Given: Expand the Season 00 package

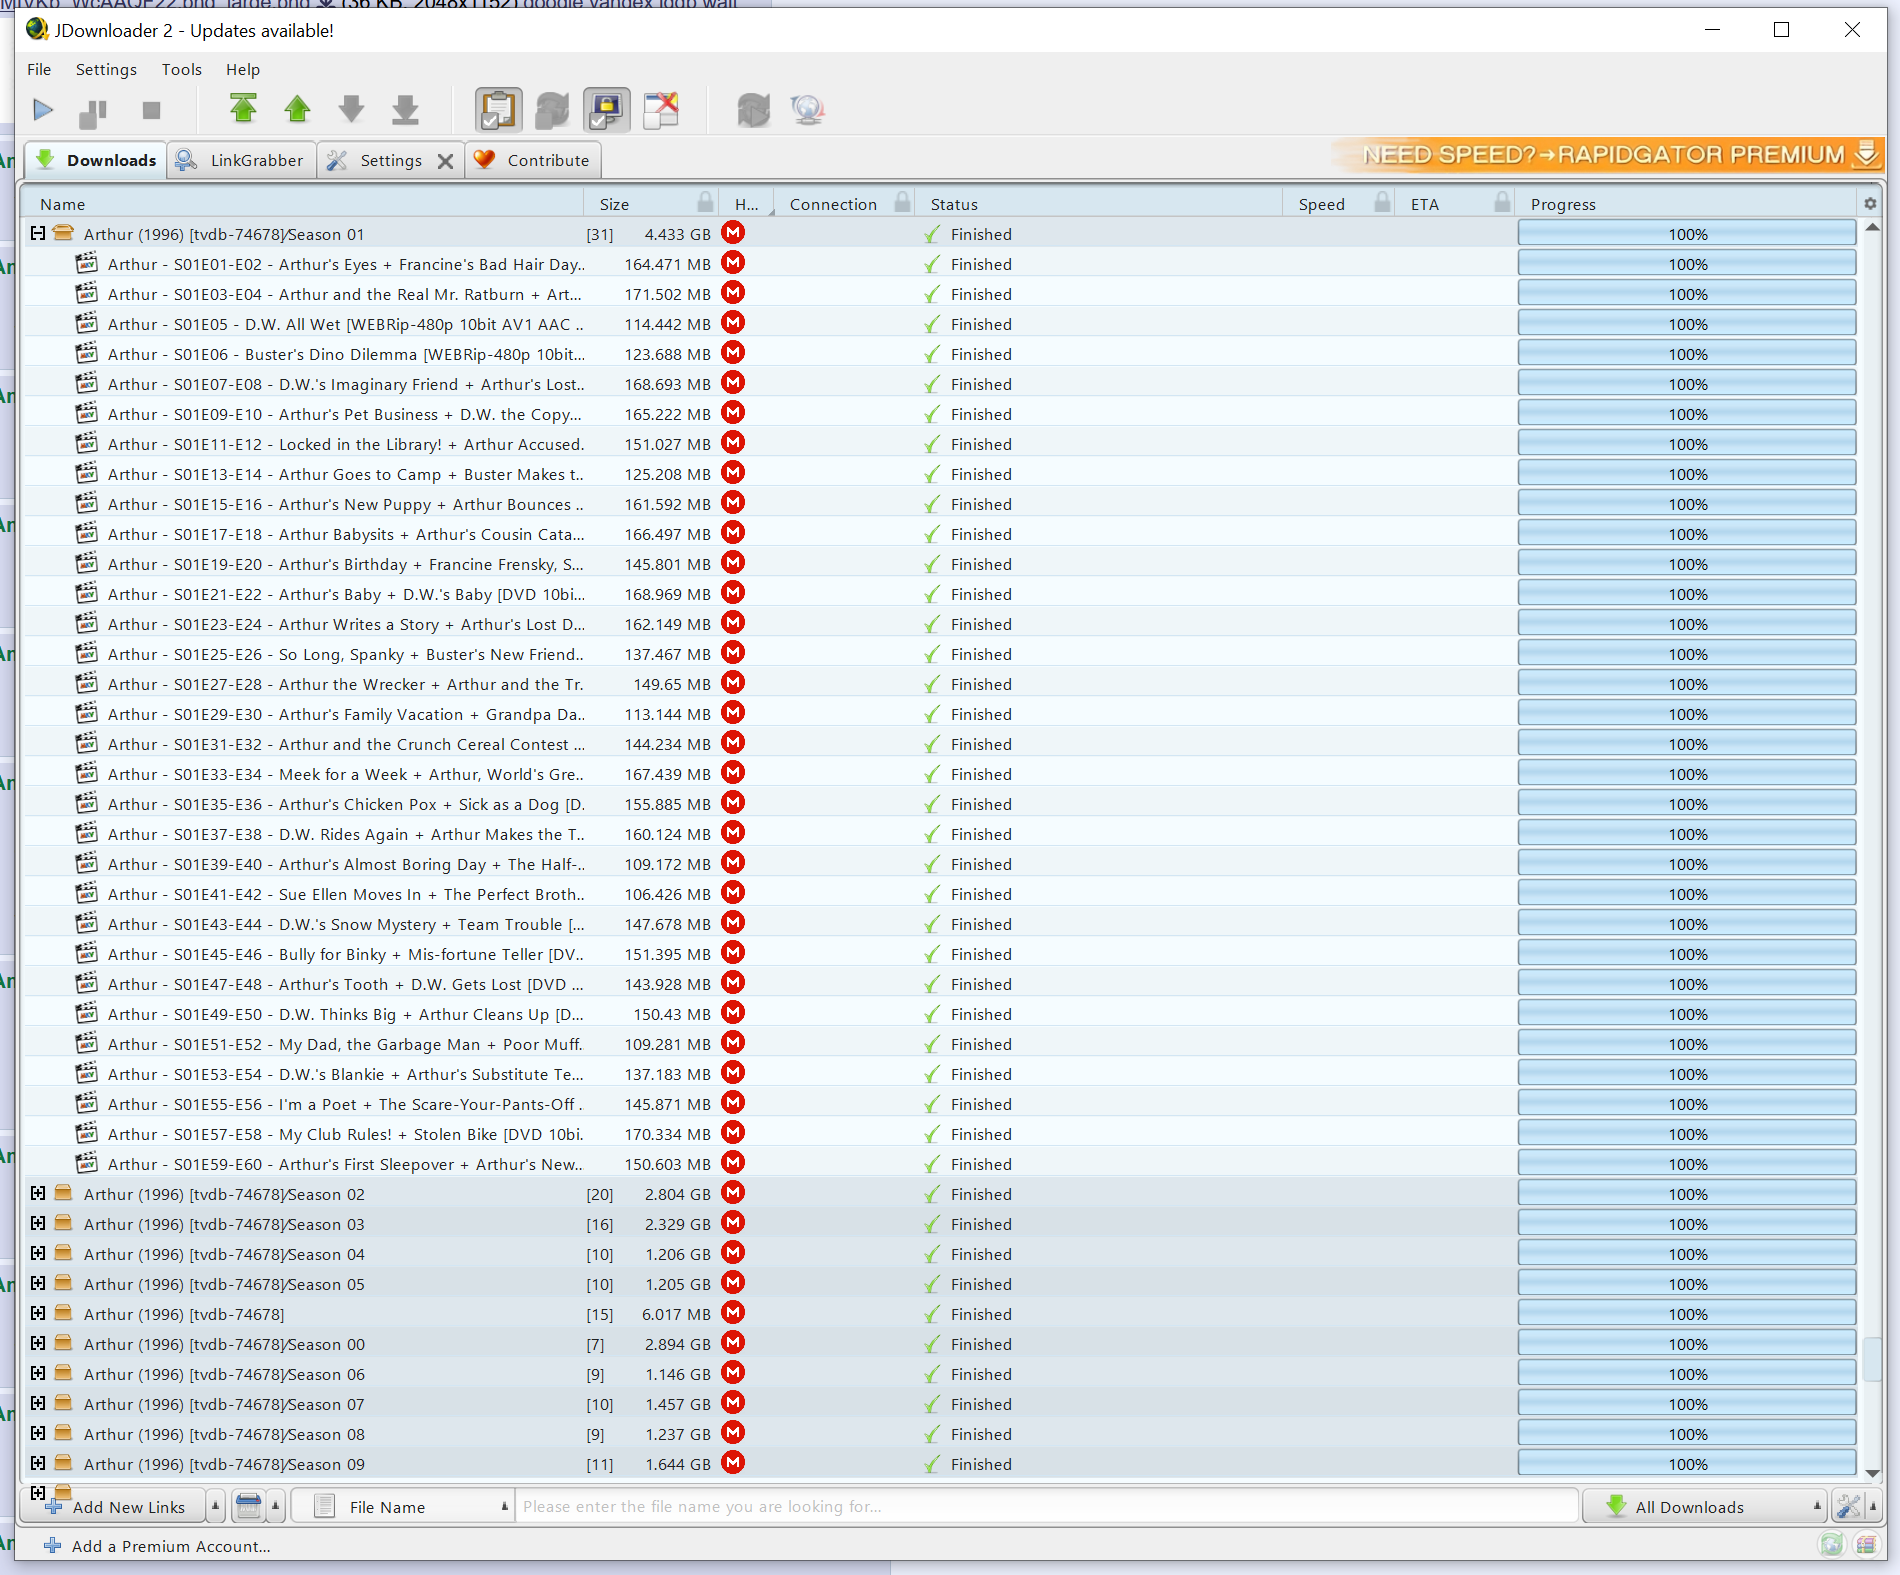Looking at the screenshot, I should tap(38, 1343).
